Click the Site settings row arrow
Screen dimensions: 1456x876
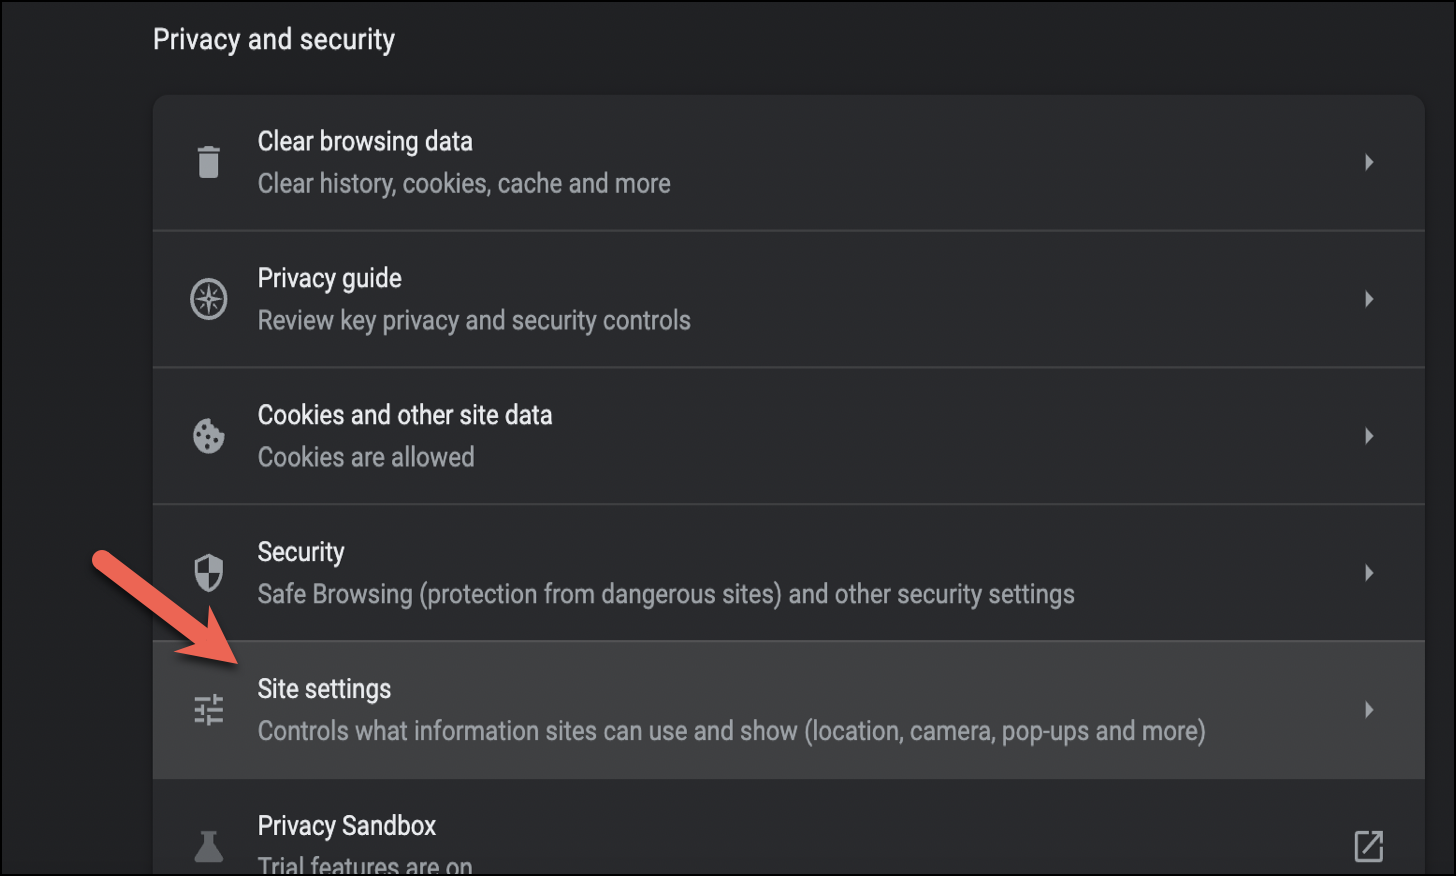[1368, 710]
